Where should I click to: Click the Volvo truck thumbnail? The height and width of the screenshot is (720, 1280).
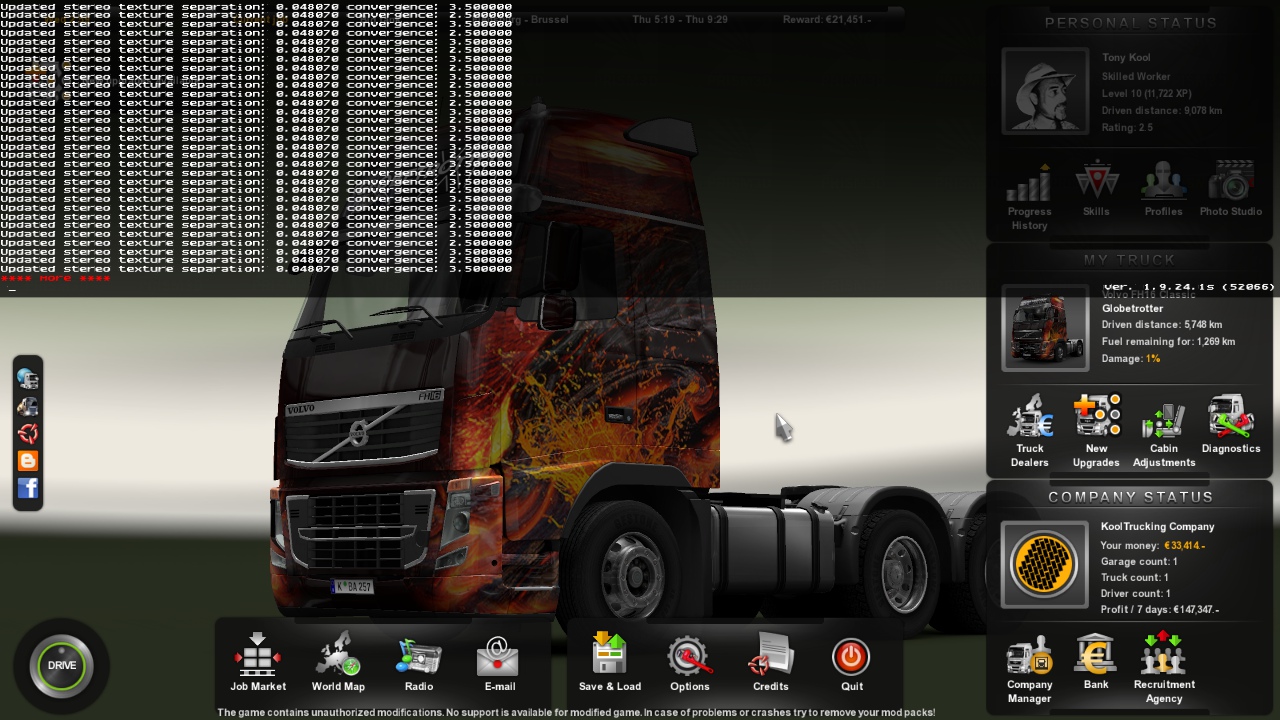[x=1045, y=328]
